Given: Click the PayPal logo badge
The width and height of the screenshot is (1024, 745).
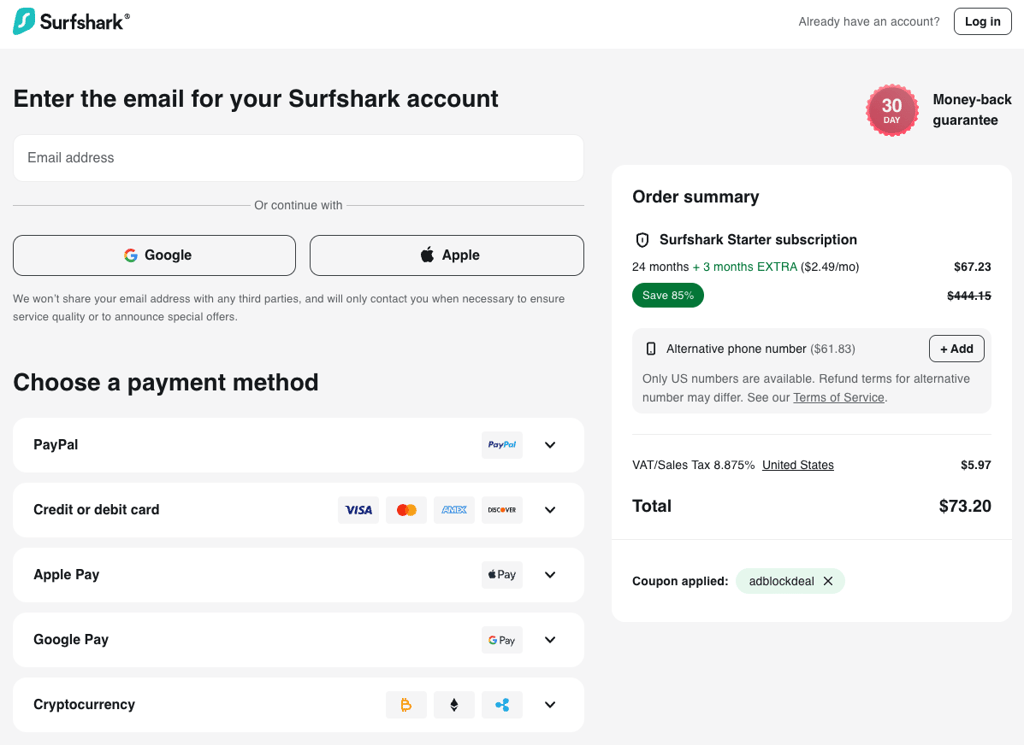Looking at the screenshot, I should (502, 445).
